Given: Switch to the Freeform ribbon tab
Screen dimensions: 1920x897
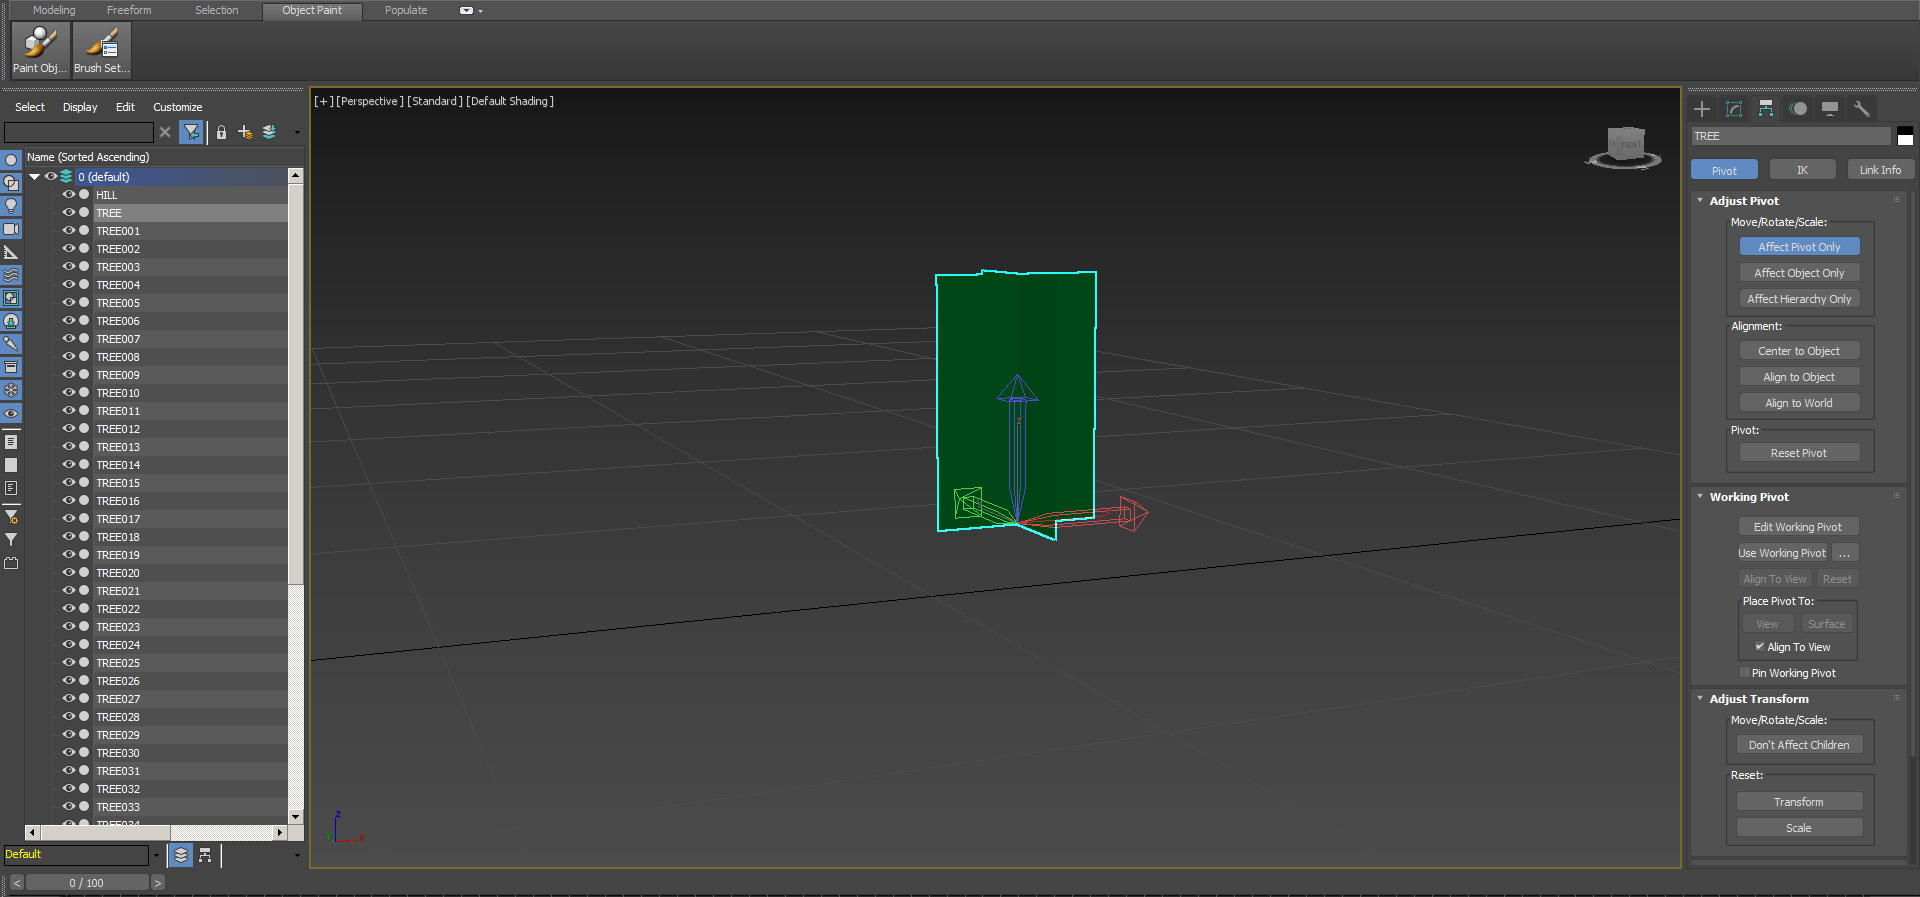Looking at the screenshot, I should coord(129,10).
